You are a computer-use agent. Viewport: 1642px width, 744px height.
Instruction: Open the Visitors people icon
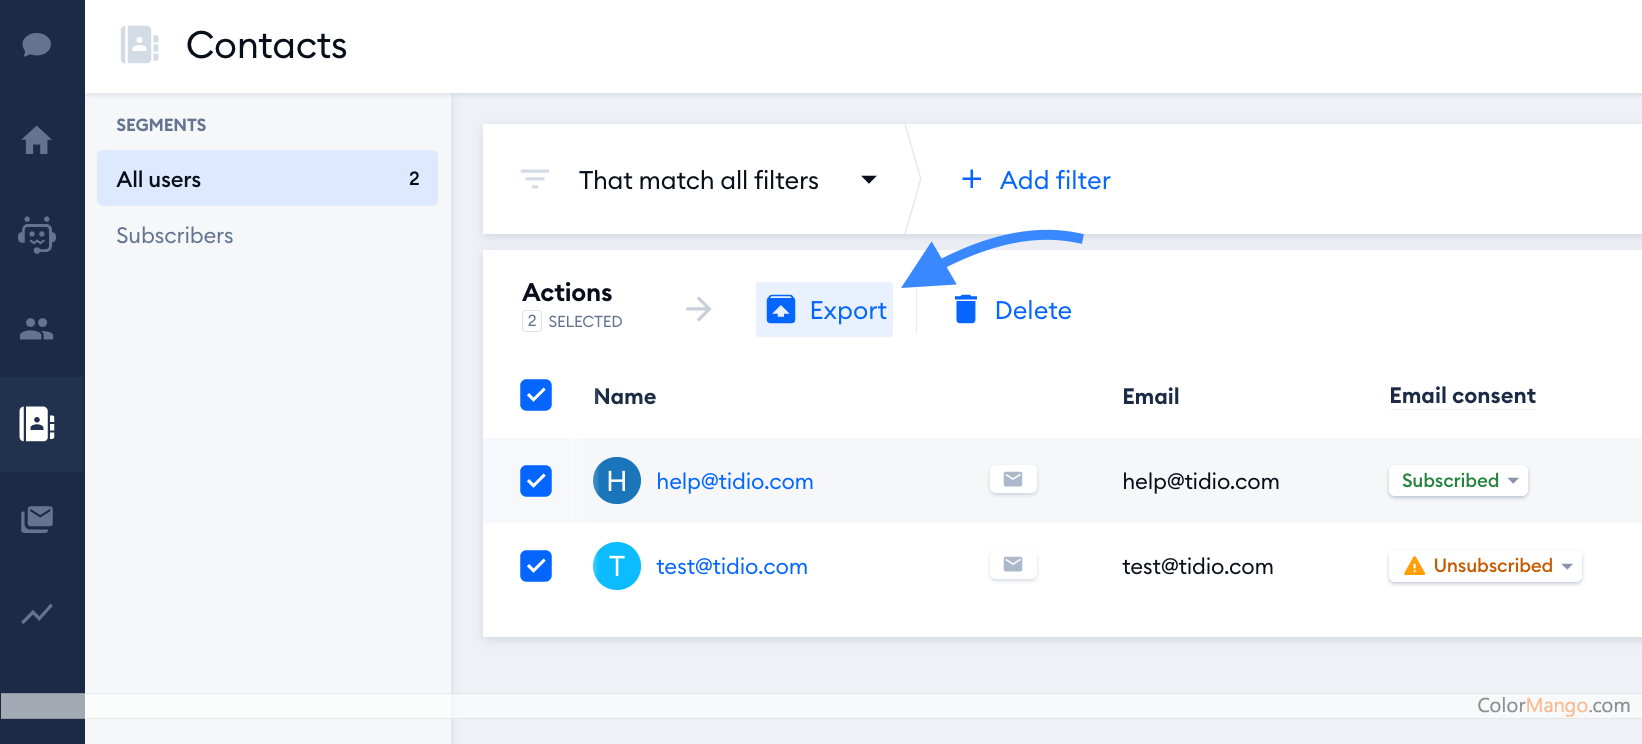click(37, 329)
